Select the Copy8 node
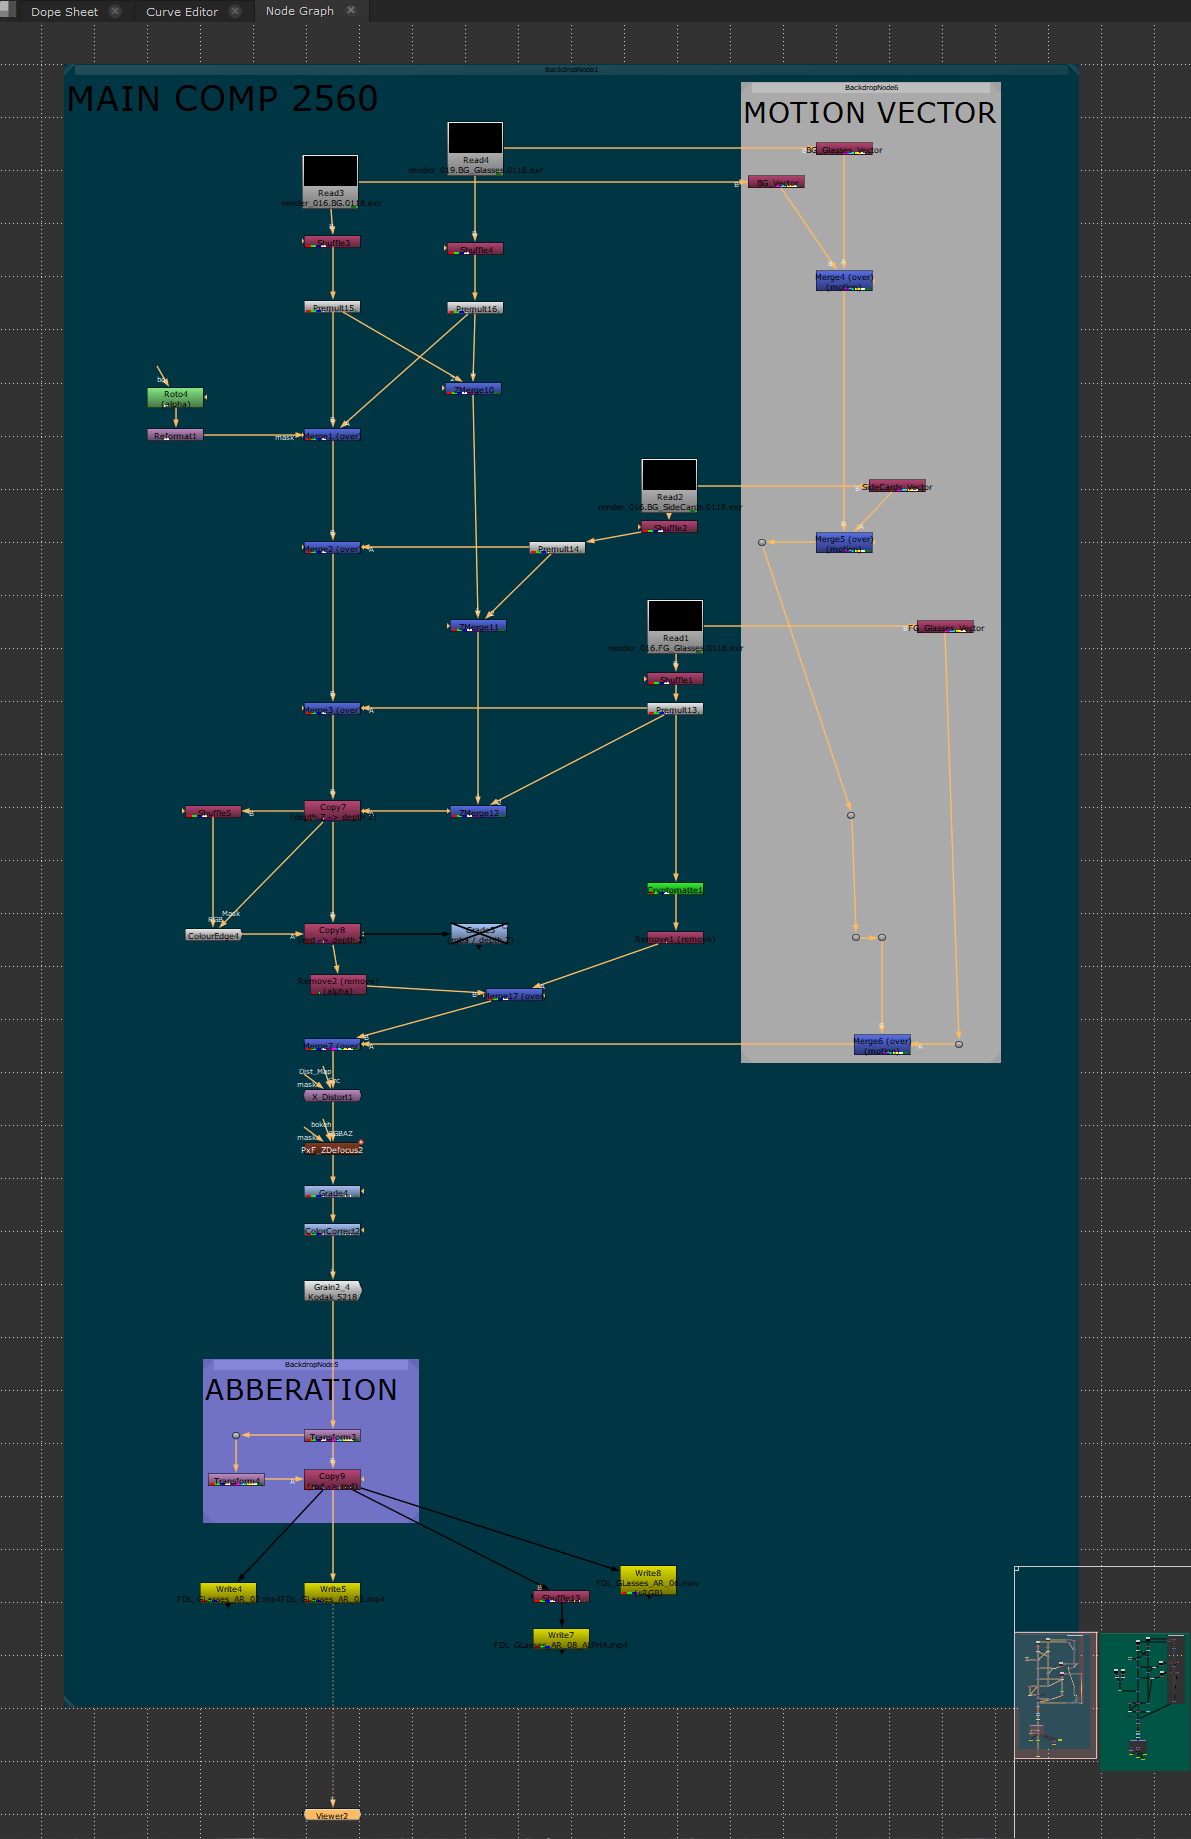Viewport: 1191px width, 1839px height. point(332,934)
